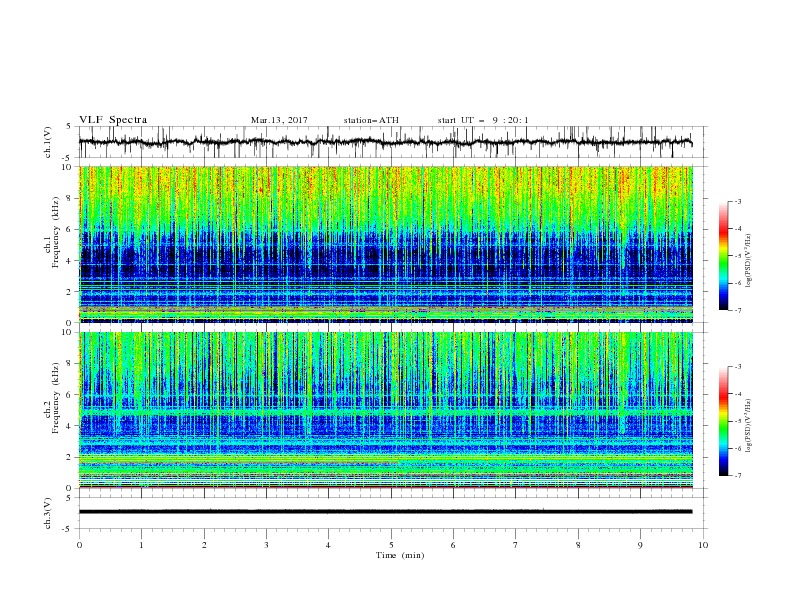Screen dimensions: 792x612
Task: Click the ch.1 voltage waveform trace
Action: (x=386, y=142)
